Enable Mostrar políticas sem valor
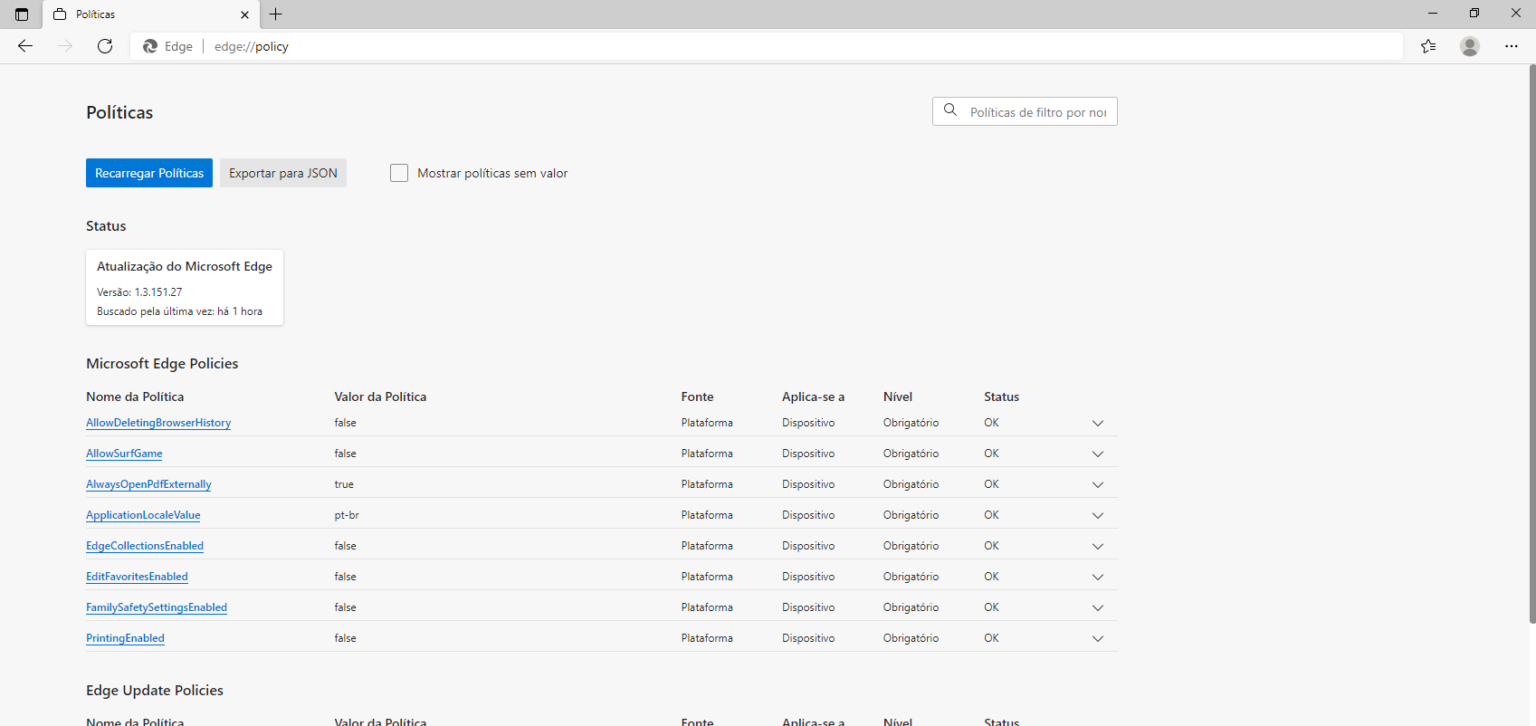Image resolution: width=1536 pixels, height=726 pixels. [x=399, y=172]
